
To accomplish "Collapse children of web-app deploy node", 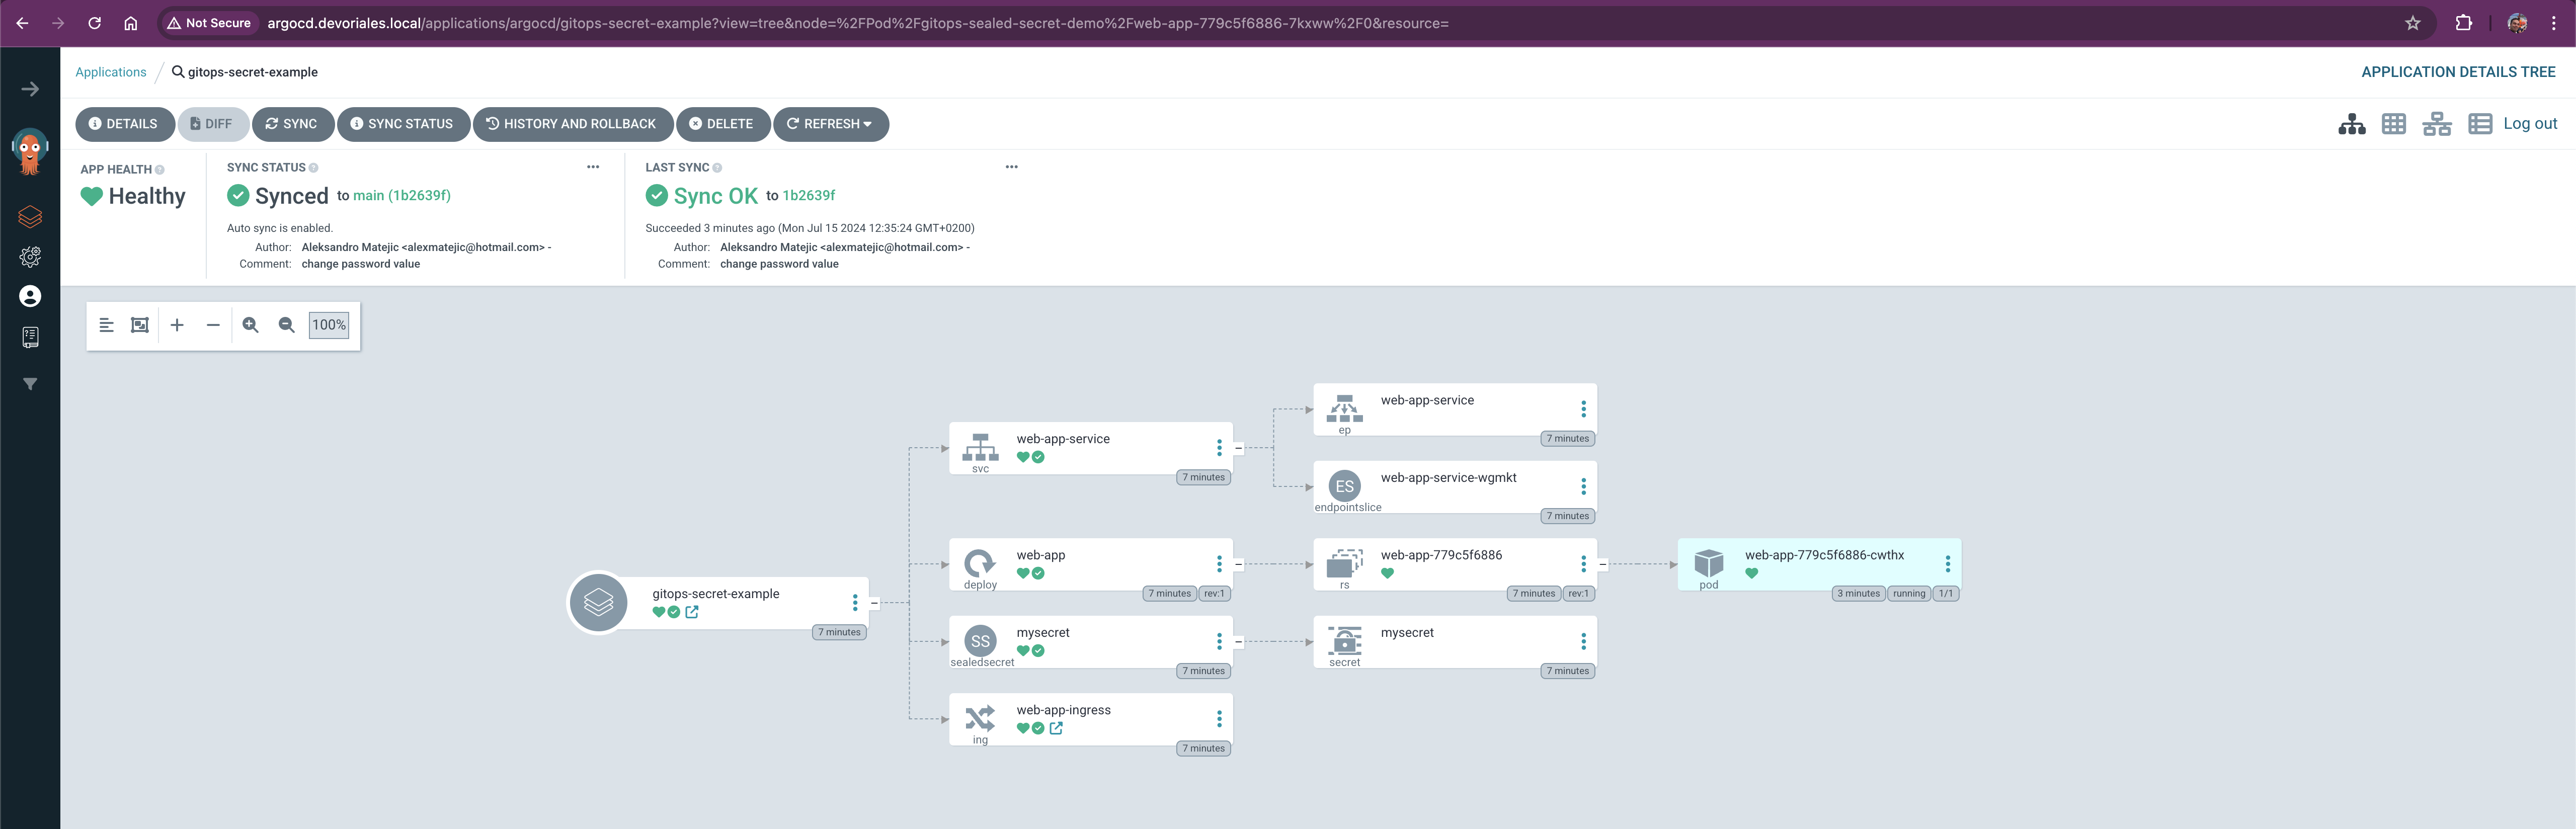I will click(1238, 564).
